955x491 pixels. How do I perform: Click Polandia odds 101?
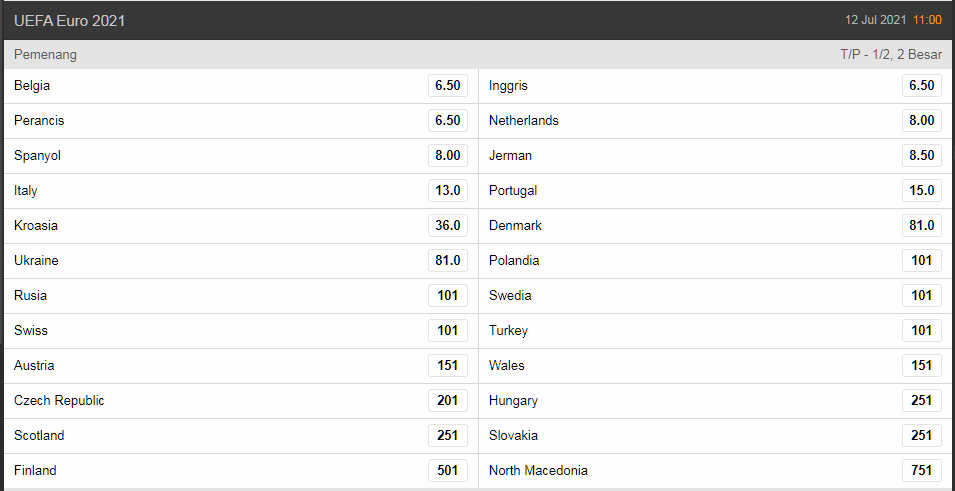click(921, 261)
